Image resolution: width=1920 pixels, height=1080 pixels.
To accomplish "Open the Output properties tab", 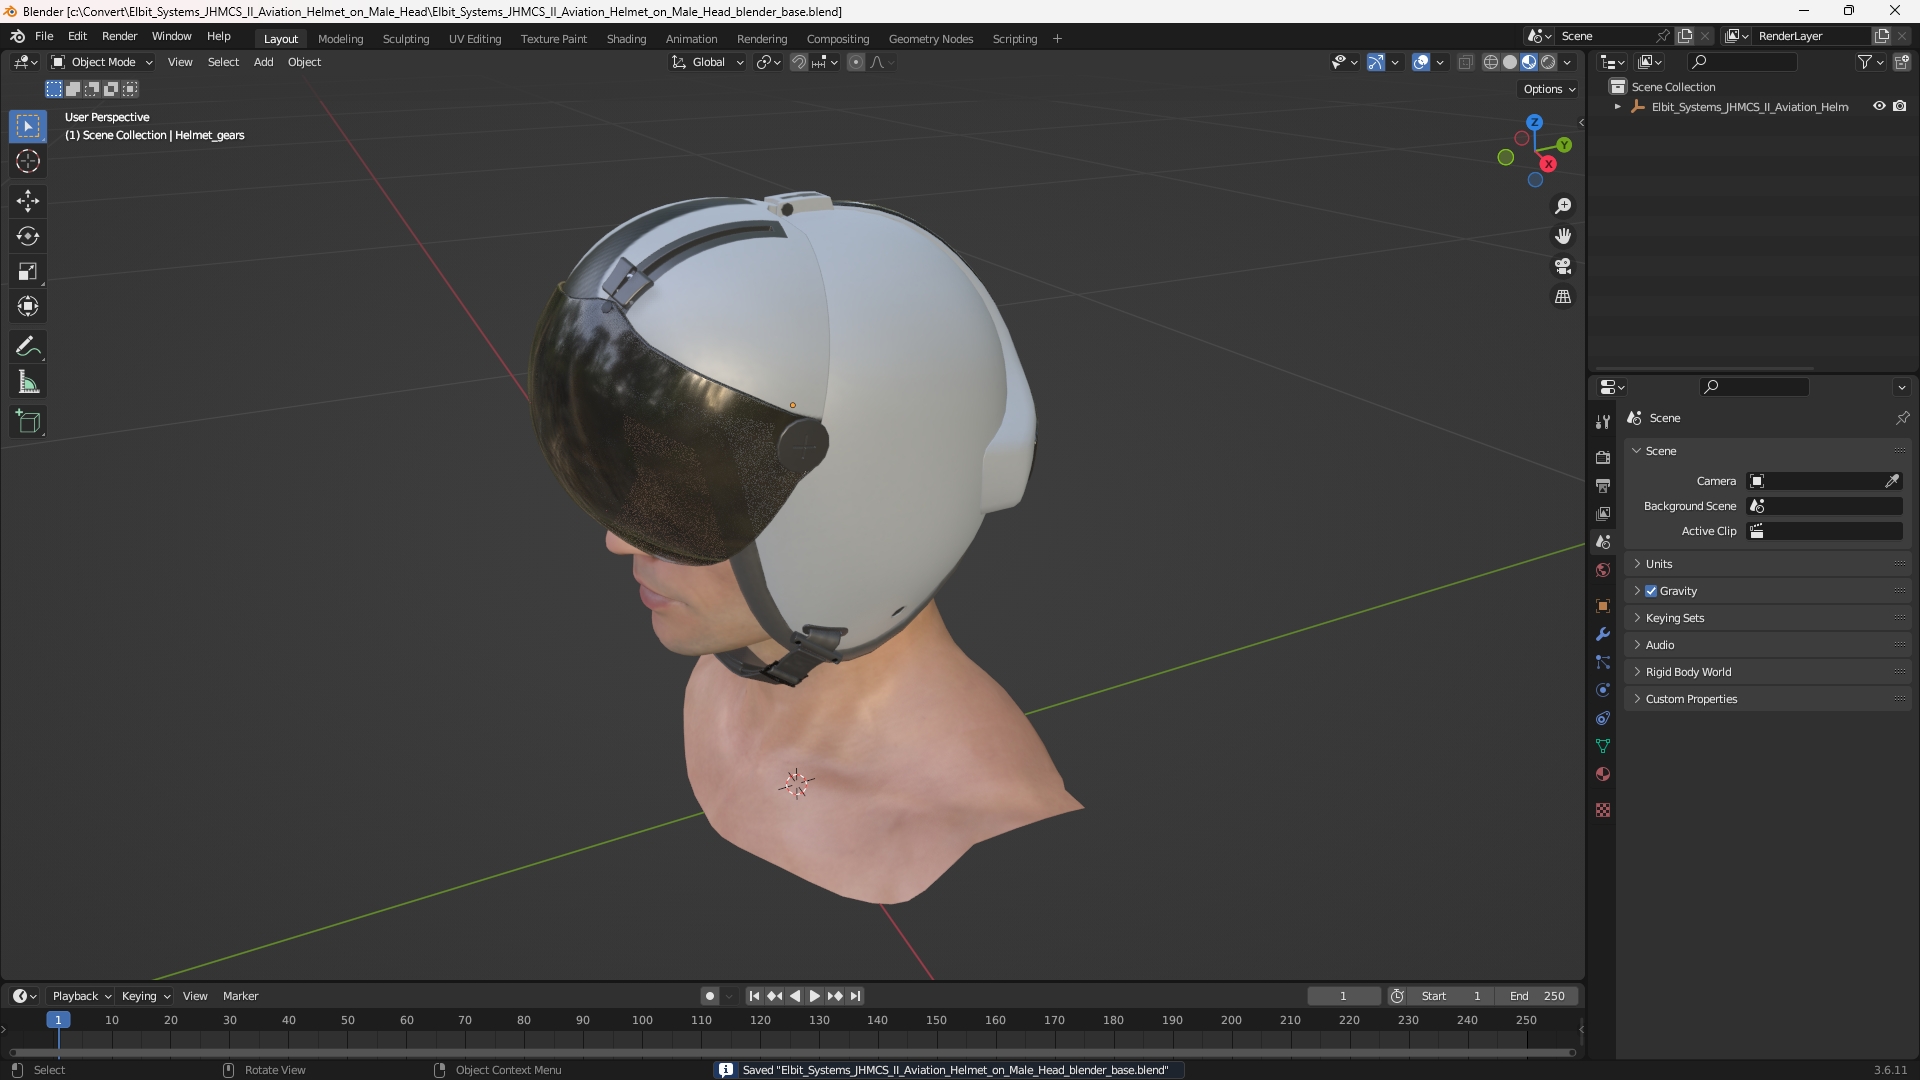I will point(1603,485).
